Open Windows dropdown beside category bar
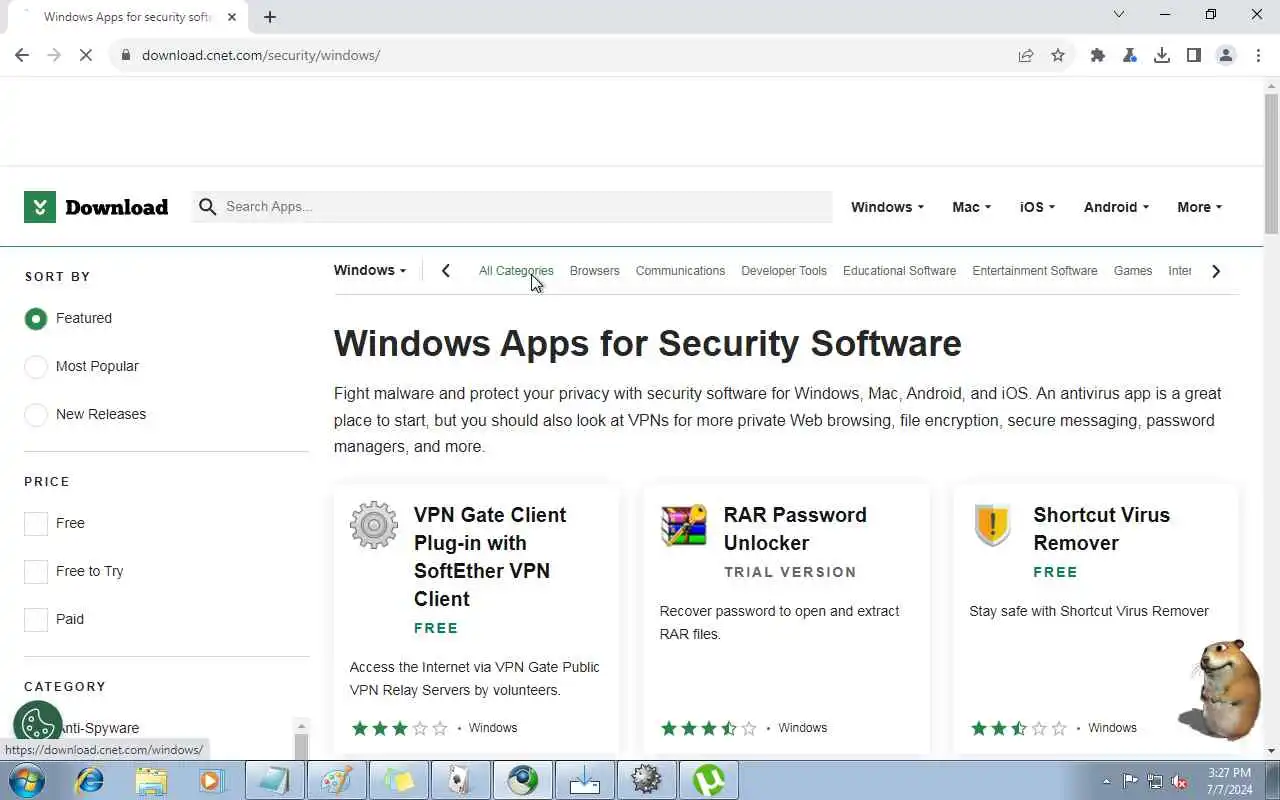 pos(370,270)
